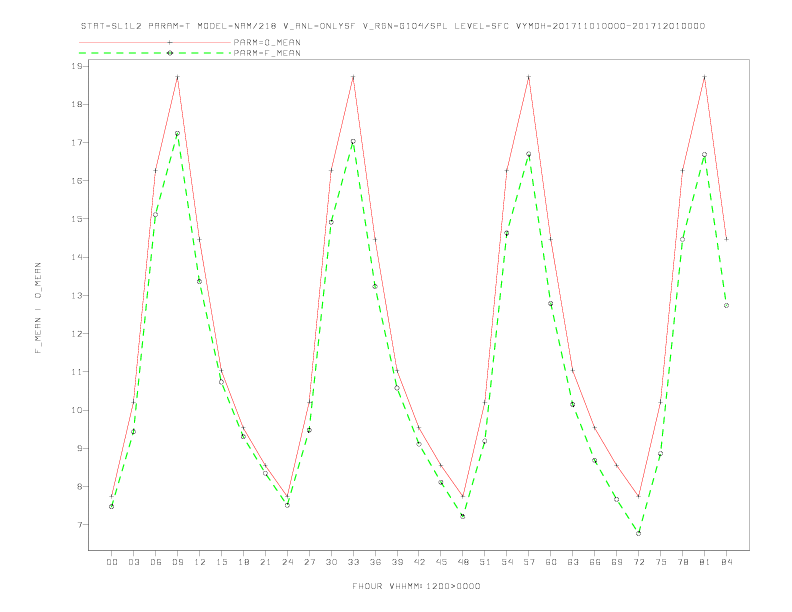
Task: Click the x-axis tick label 72
Action: click(638, 562)
